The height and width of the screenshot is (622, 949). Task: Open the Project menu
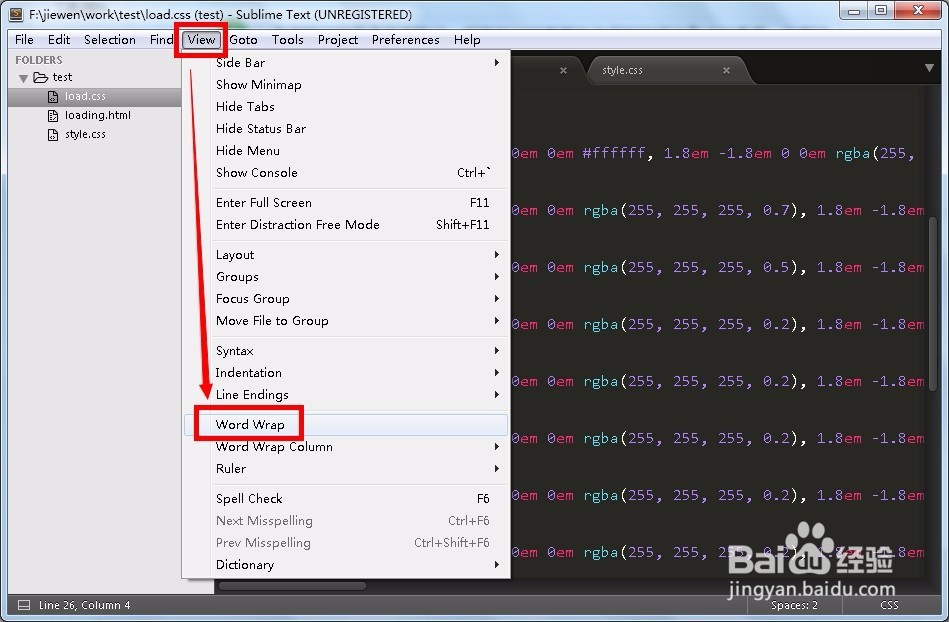point(338,40)
